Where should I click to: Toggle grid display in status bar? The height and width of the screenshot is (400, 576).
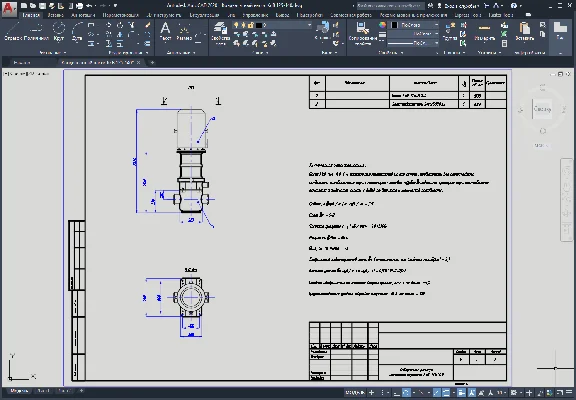tap(372, 393)
